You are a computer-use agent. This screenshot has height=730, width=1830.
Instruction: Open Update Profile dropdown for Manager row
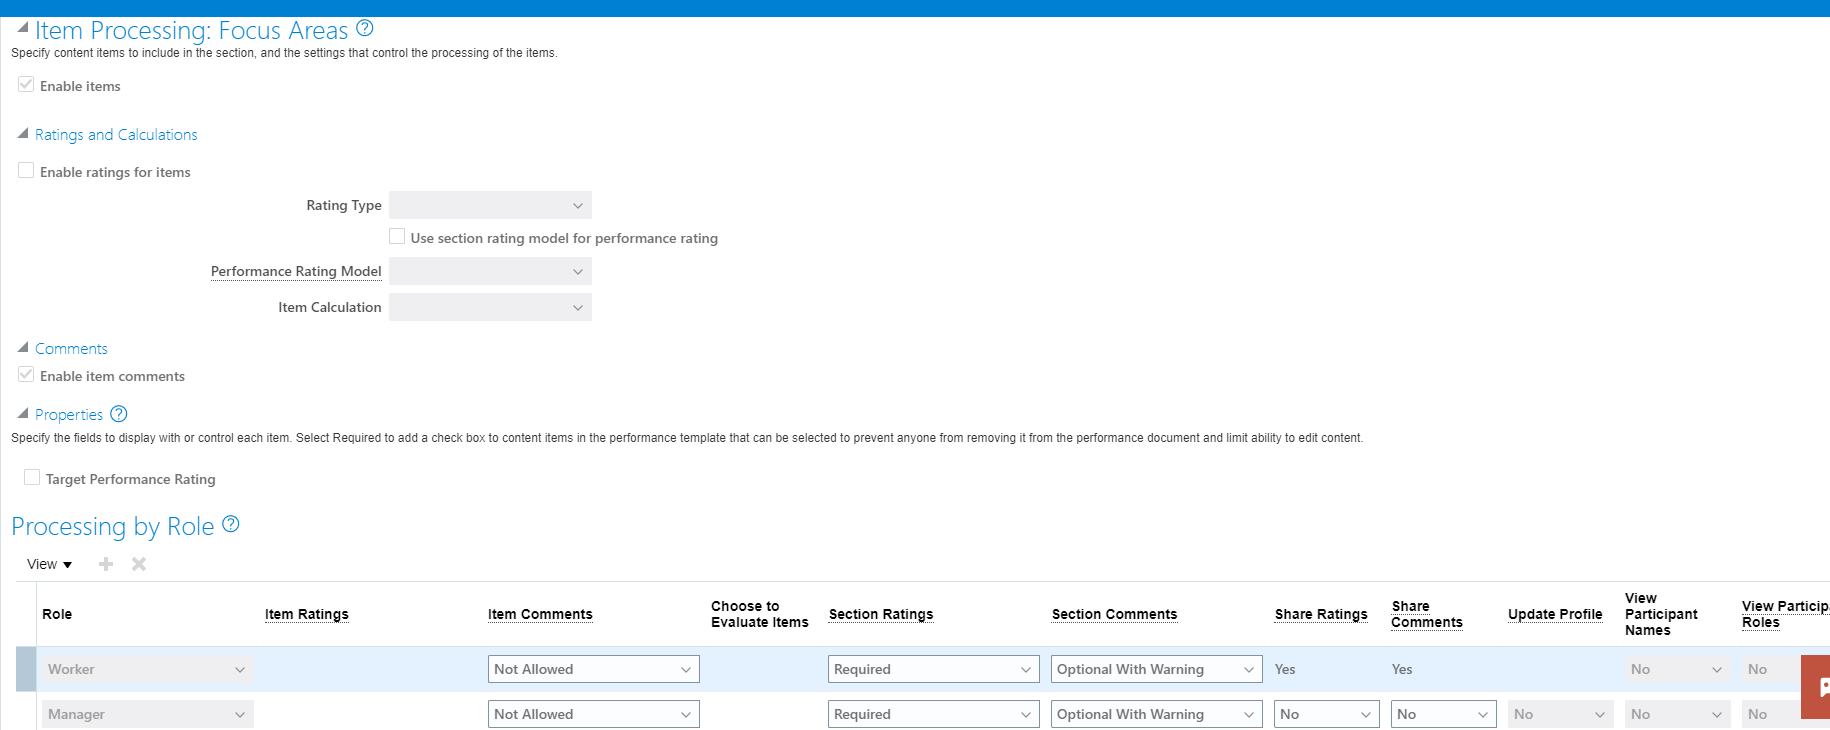[1561, 714]
